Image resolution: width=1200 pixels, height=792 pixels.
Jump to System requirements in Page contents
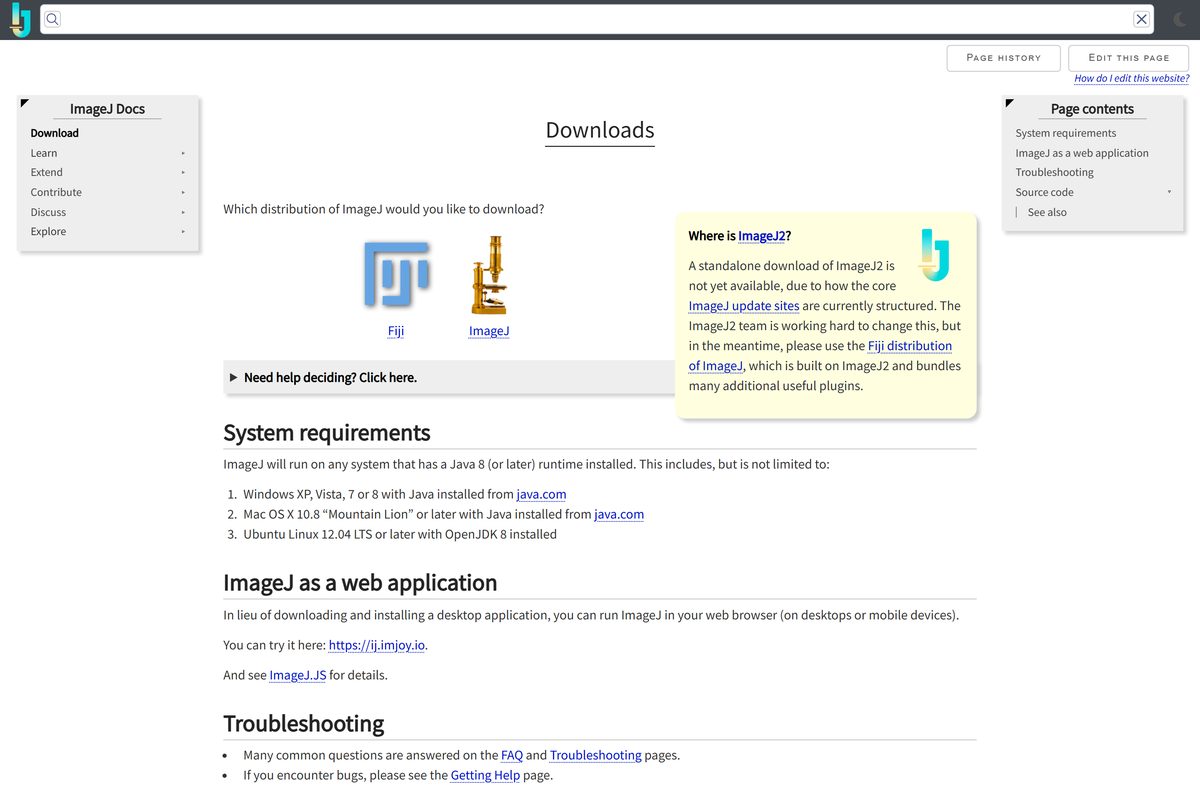tap(1065, 133)
